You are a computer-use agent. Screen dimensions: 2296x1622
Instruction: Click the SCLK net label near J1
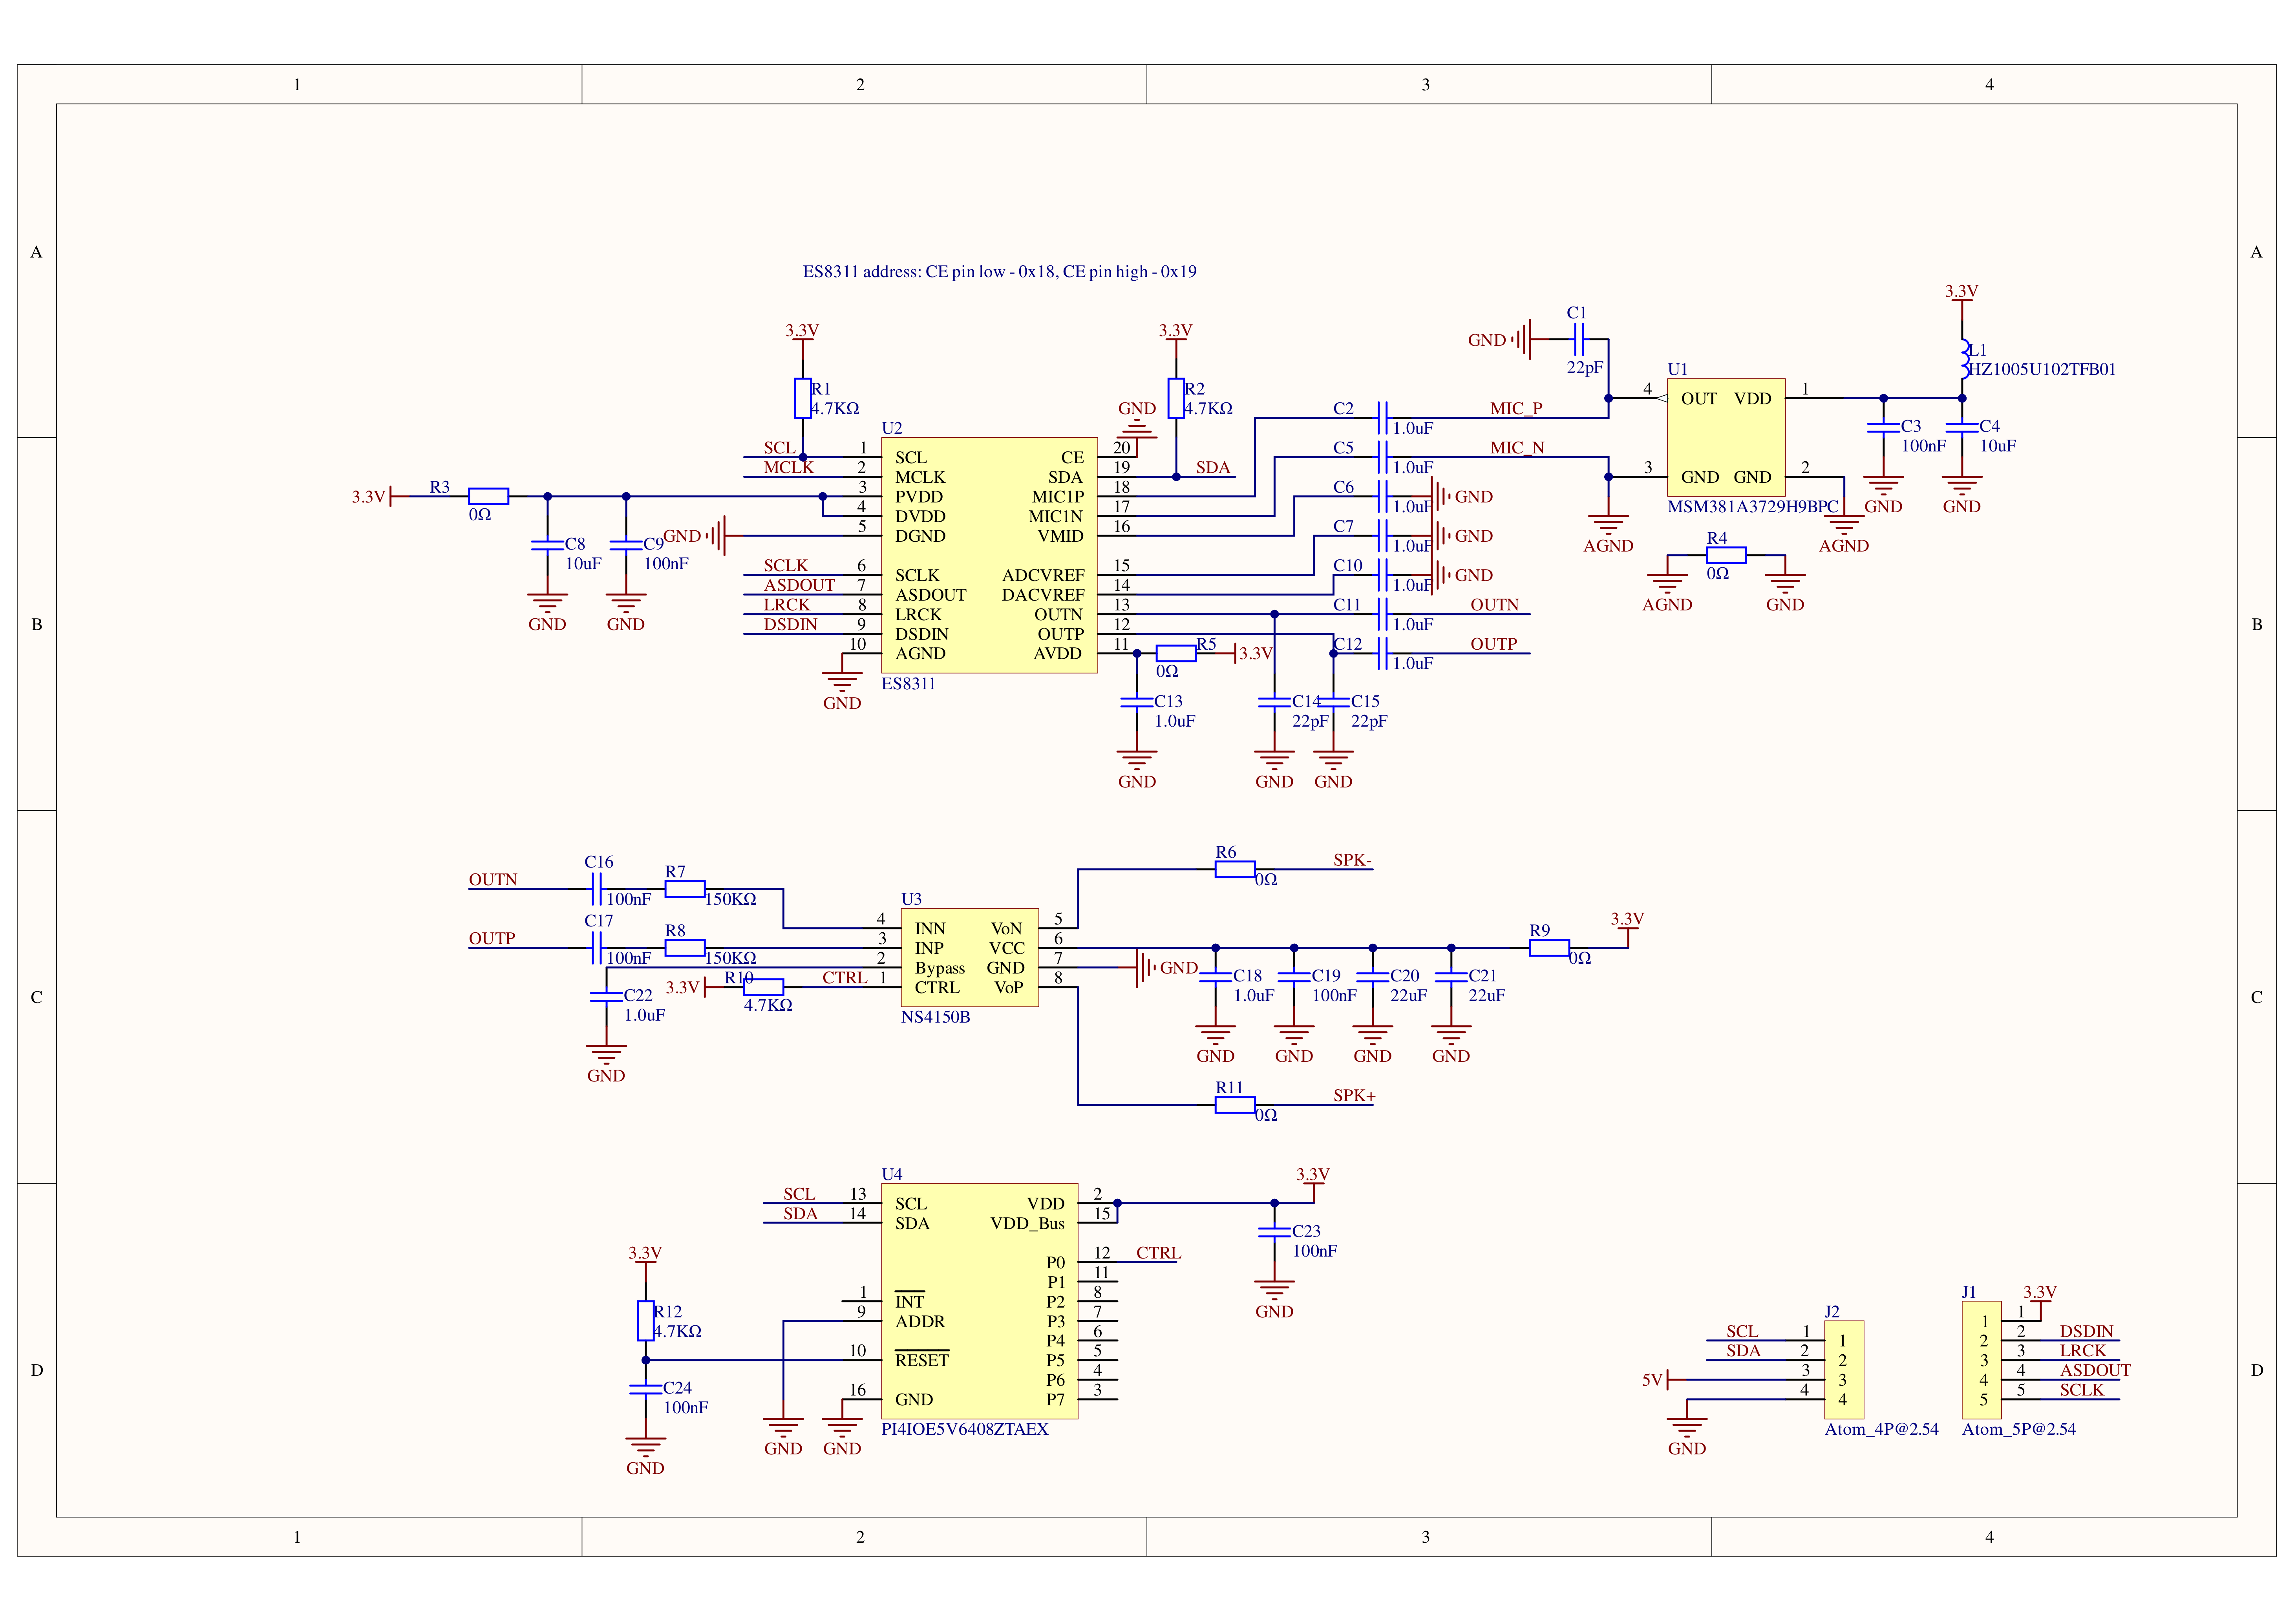pos(2082,1390)
